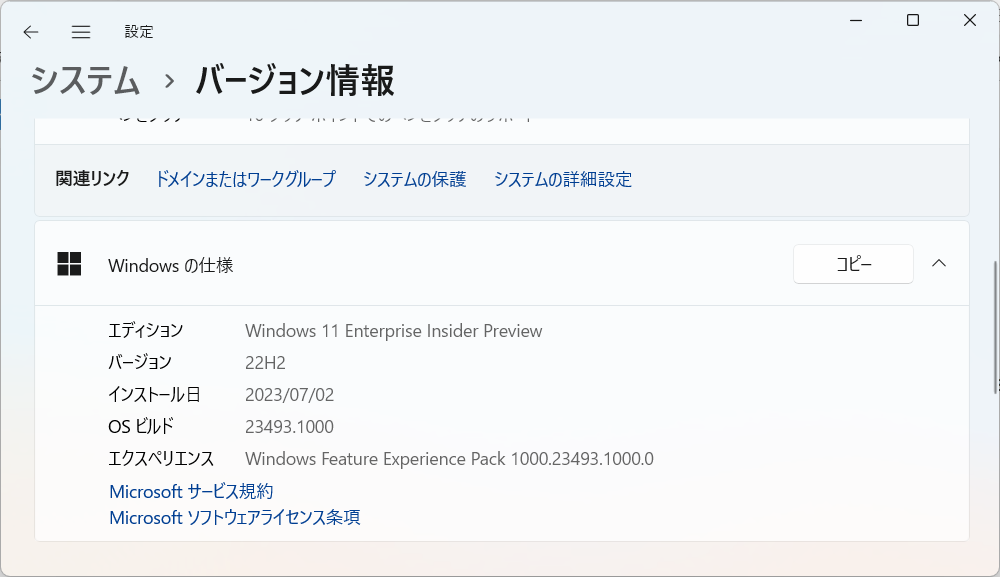Open the hamburger navigation menu

coord(81,32)
